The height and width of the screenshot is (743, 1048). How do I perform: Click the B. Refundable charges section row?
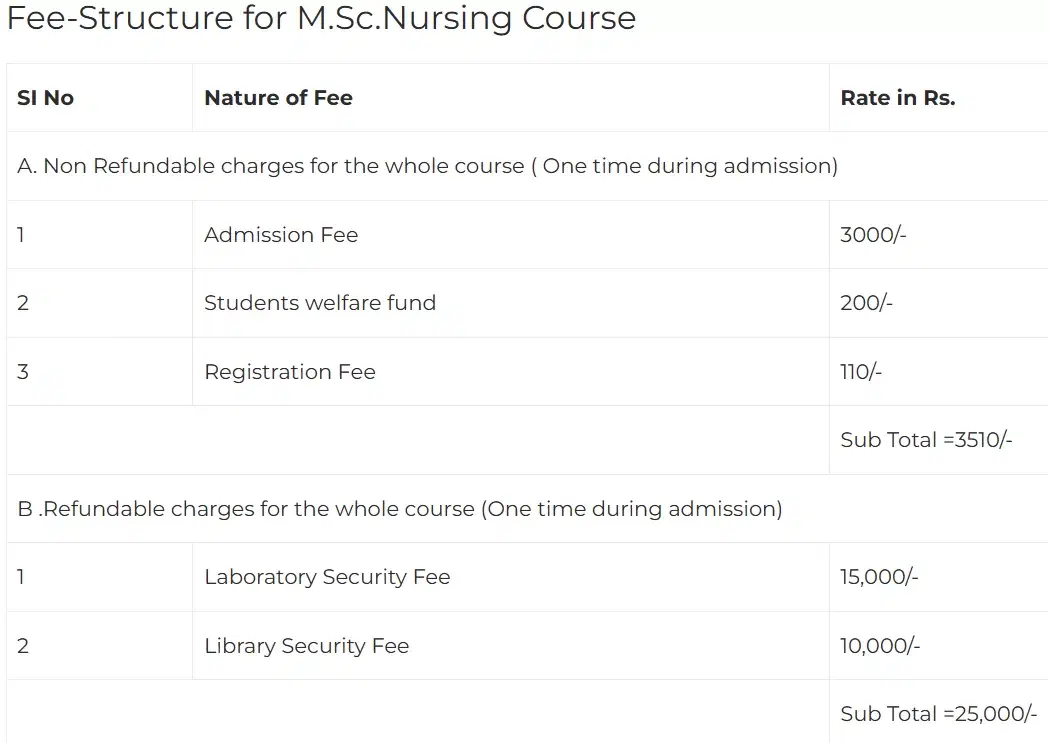(x=400, y=509)
